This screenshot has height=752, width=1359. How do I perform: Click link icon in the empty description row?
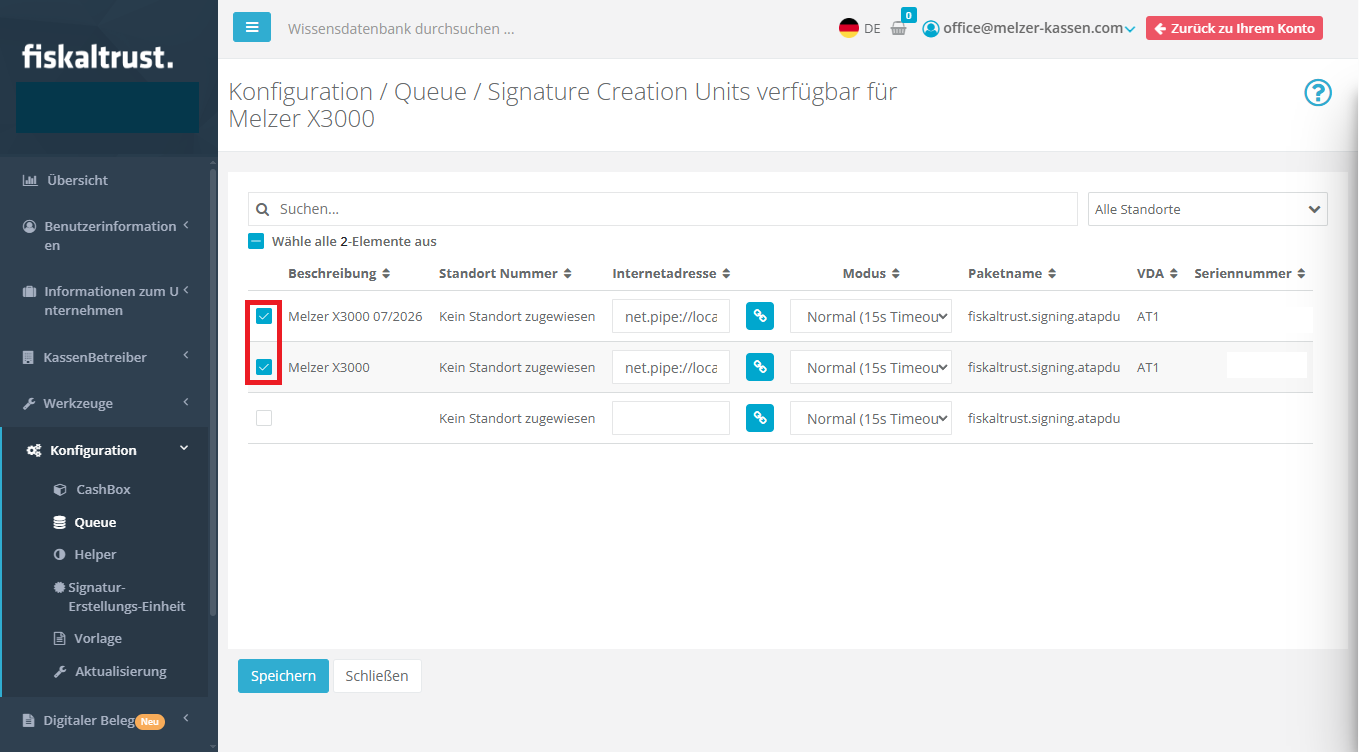pos(760,418)
